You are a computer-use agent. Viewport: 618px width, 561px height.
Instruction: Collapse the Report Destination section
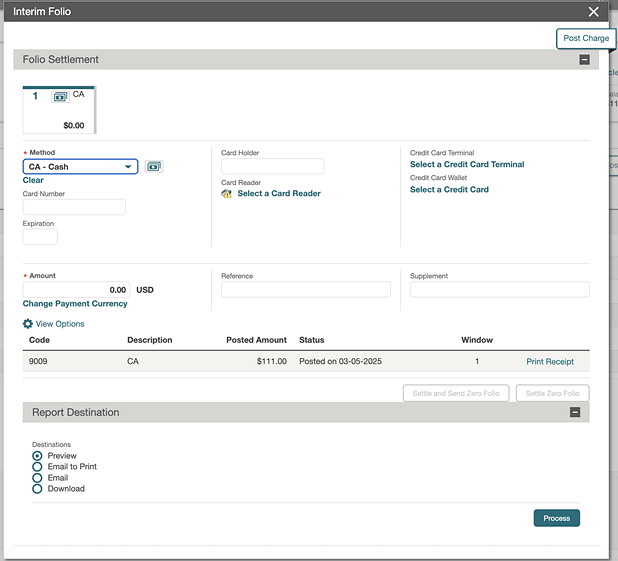click(x=575, y=412)
